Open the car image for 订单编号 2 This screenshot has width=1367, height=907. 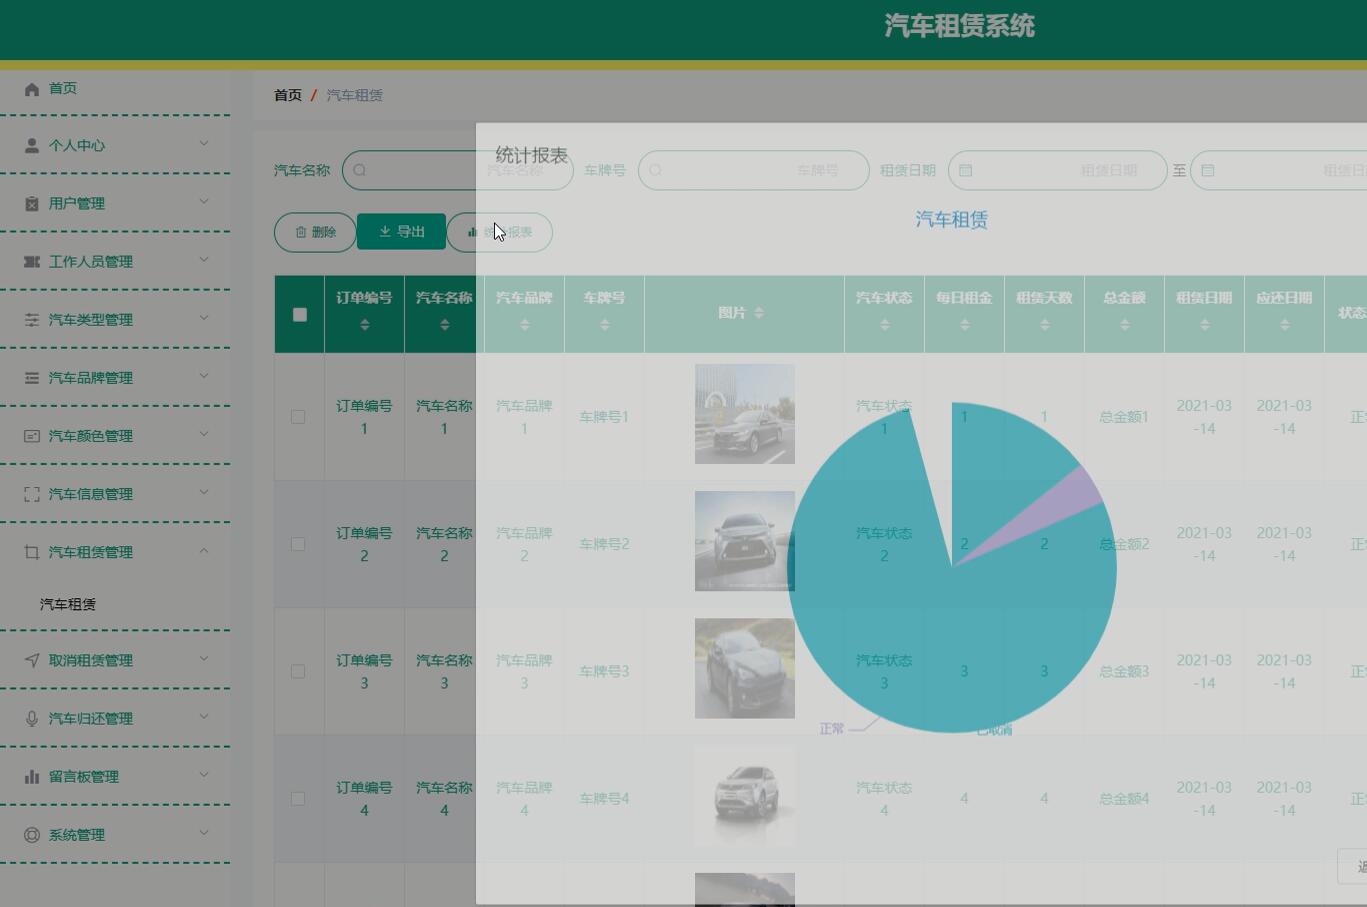click(745, 541)
